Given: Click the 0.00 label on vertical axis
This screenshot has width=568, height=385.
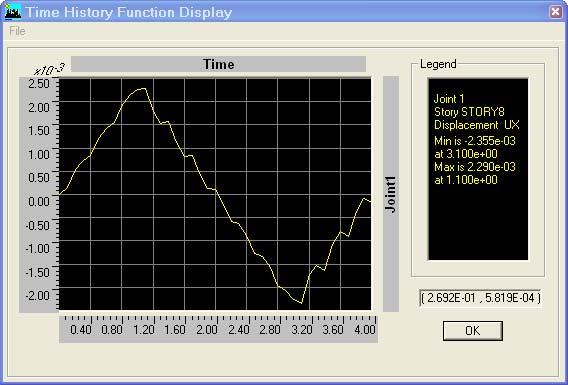Looking at the screenshot, I should click(38, 201).
